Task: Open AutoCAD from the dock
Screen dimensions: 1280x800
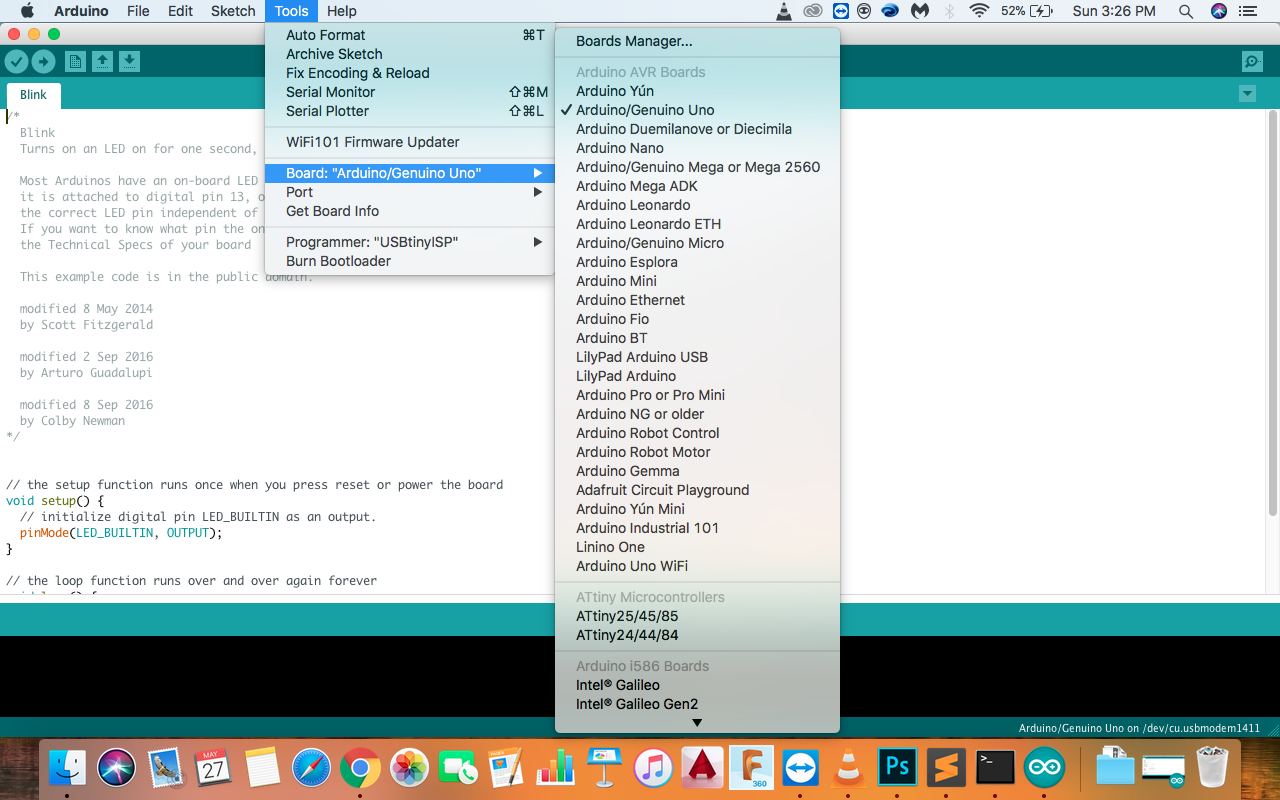Action: (702, 768)
